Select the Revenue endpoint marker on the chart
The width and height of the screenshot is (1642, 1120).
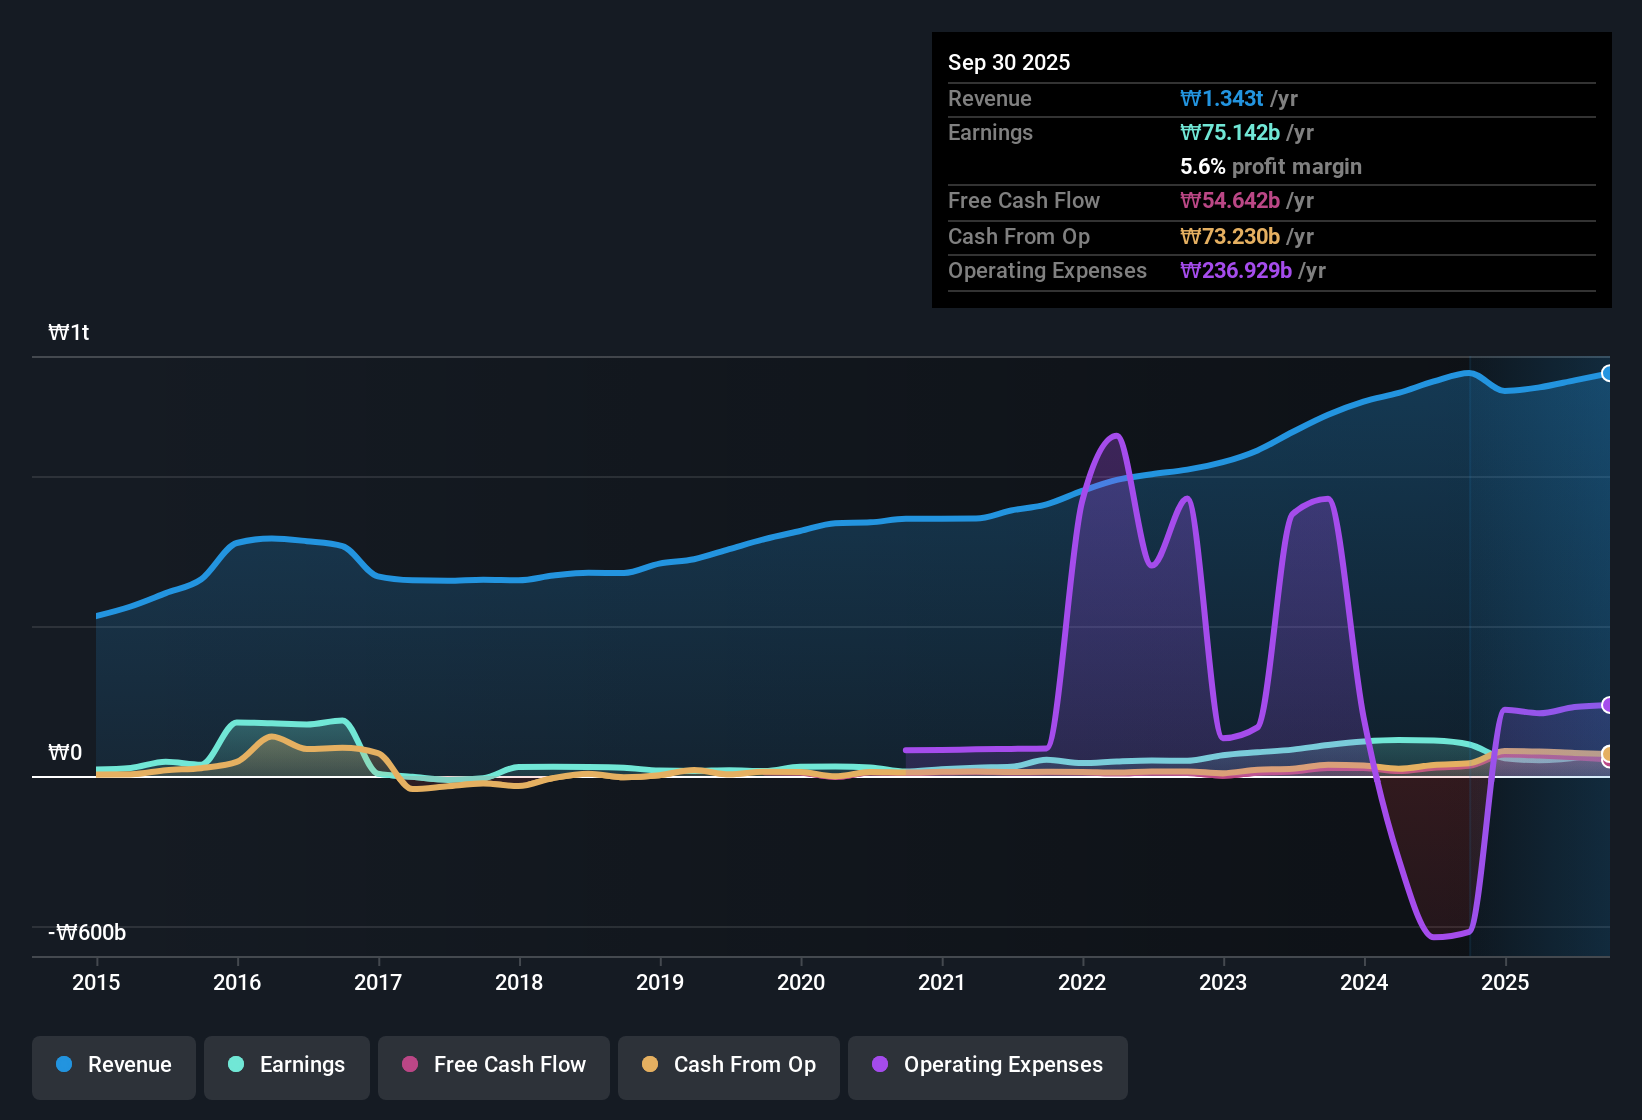pyautogui.click(x=1608, y=373)
